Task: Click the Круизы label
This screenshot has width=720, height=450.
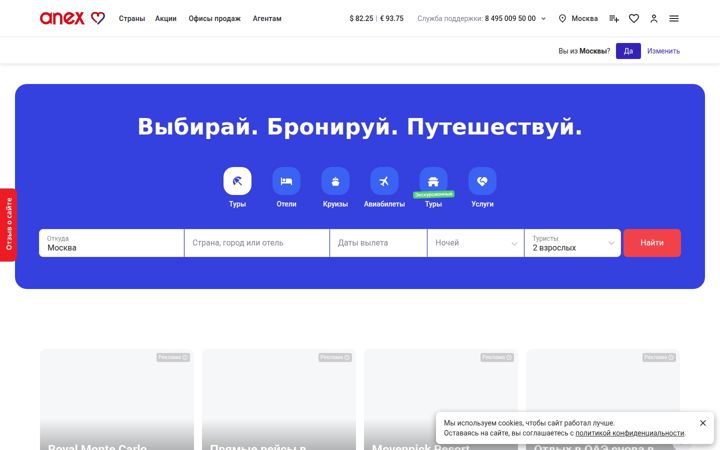Action: click(x=335, y=204)
